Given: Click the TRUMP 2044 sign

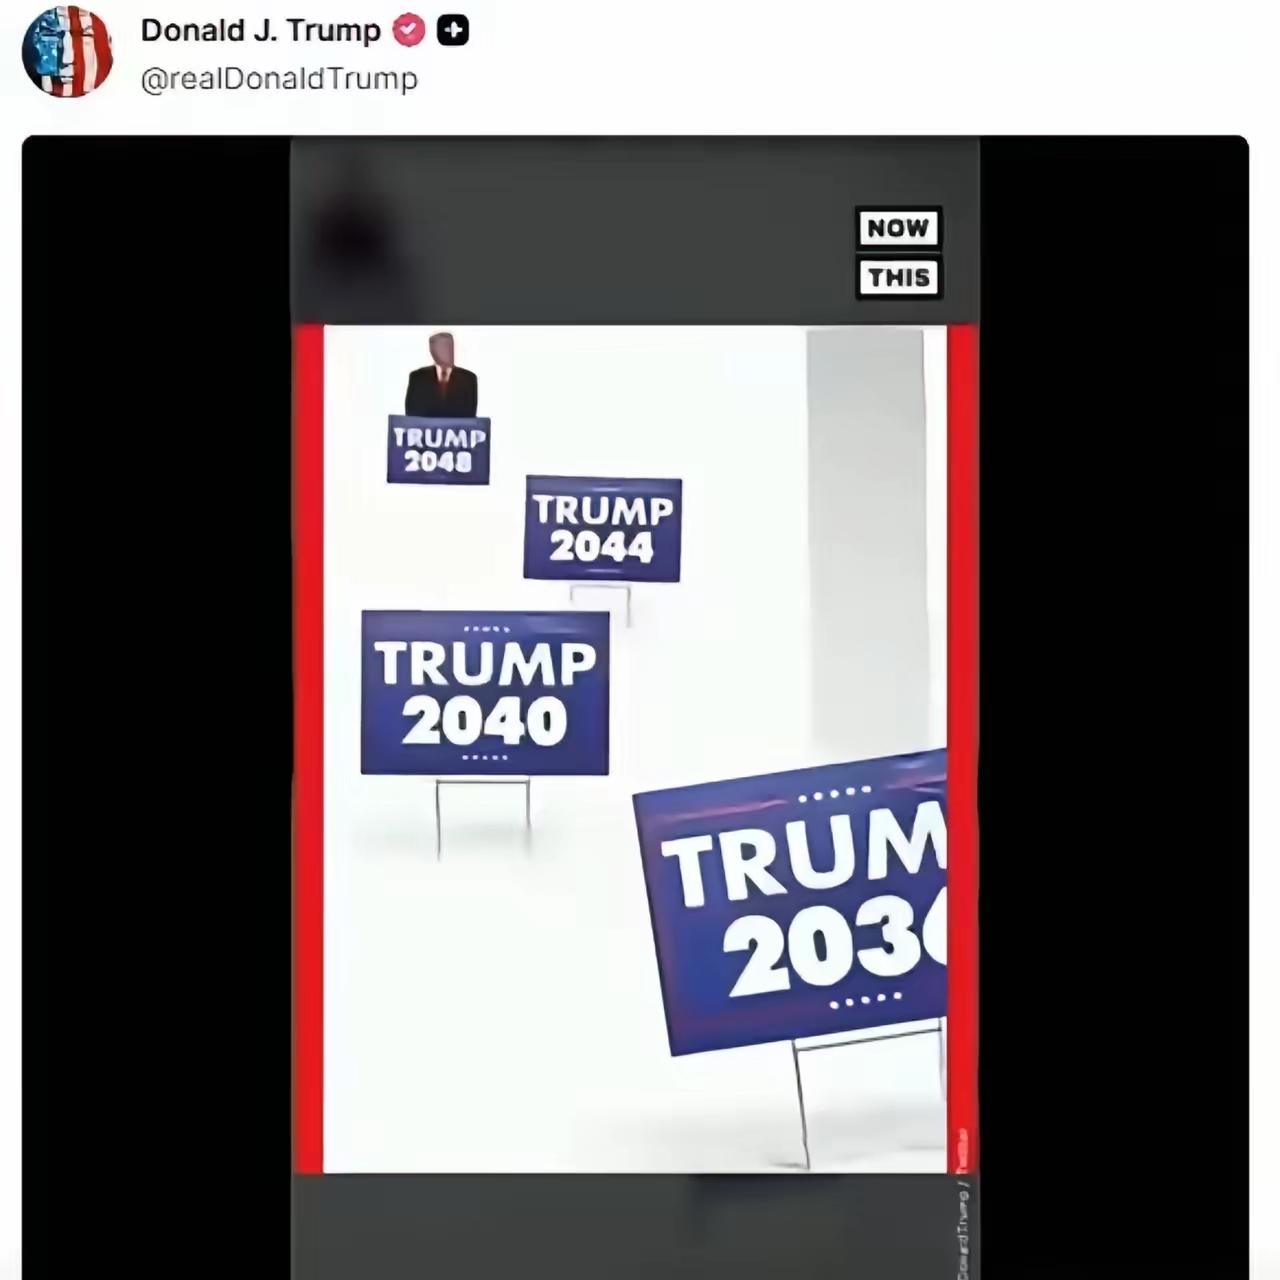Looking at the screenshot, I should tap(602, 529).
